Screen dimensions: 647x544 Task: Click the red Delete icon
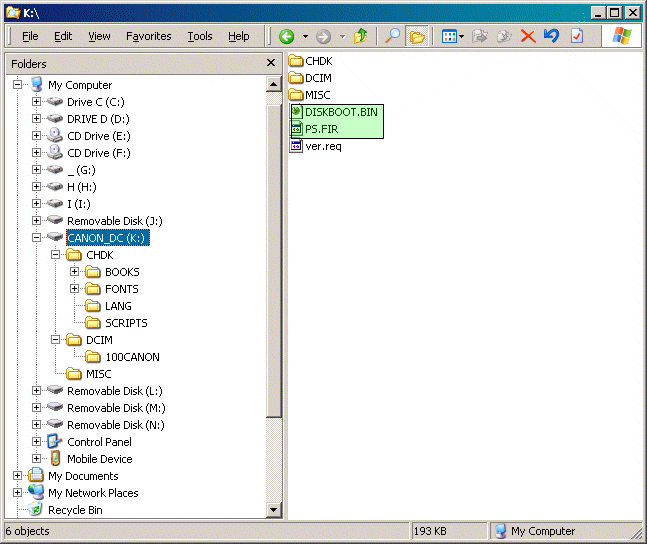[528, 36]
